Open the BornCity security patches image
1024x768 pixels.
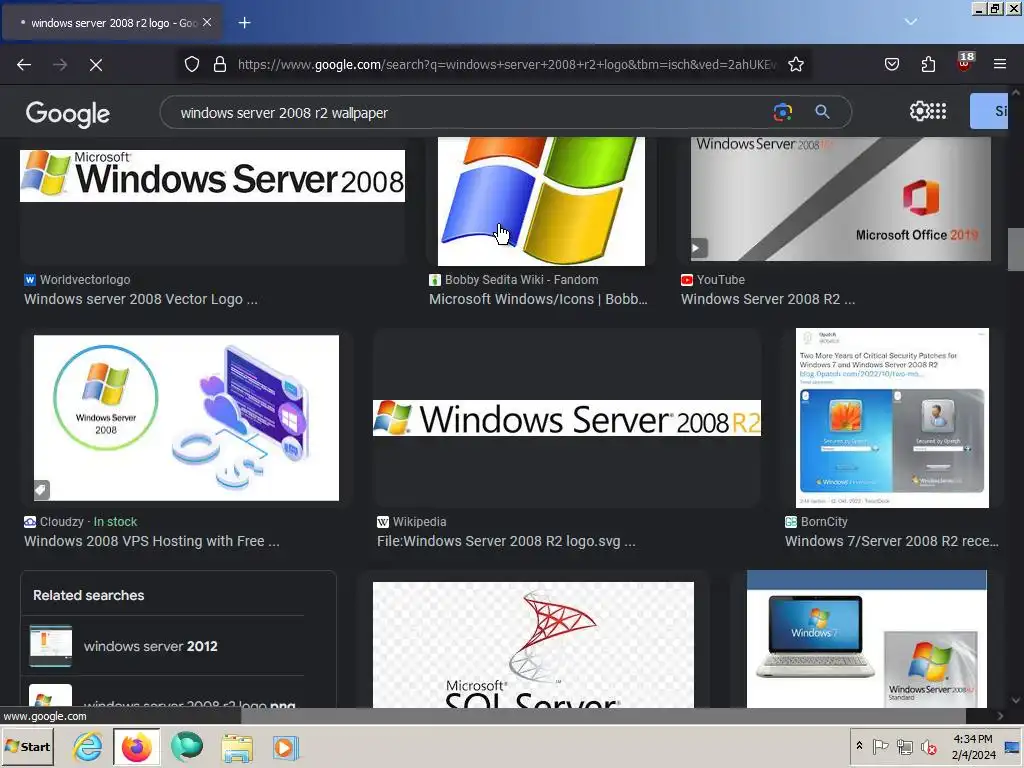pos(892,418)
